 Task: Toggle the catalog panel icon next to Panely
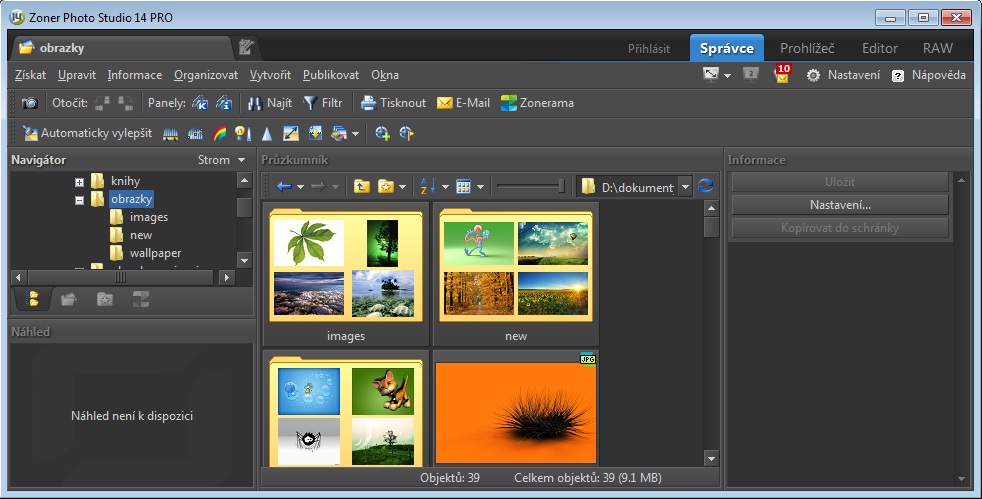(x=200, y=103)
